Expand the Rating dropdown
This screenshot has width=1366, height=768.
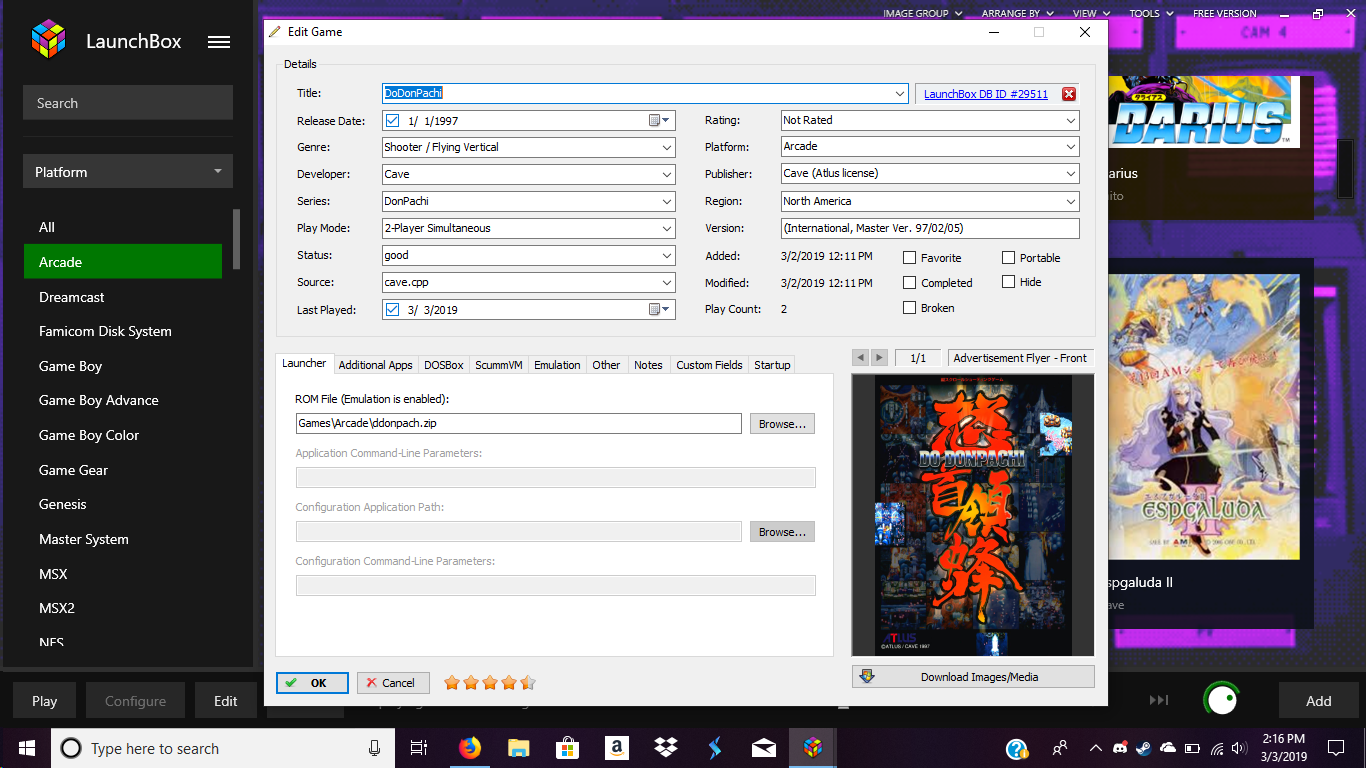1071,120
